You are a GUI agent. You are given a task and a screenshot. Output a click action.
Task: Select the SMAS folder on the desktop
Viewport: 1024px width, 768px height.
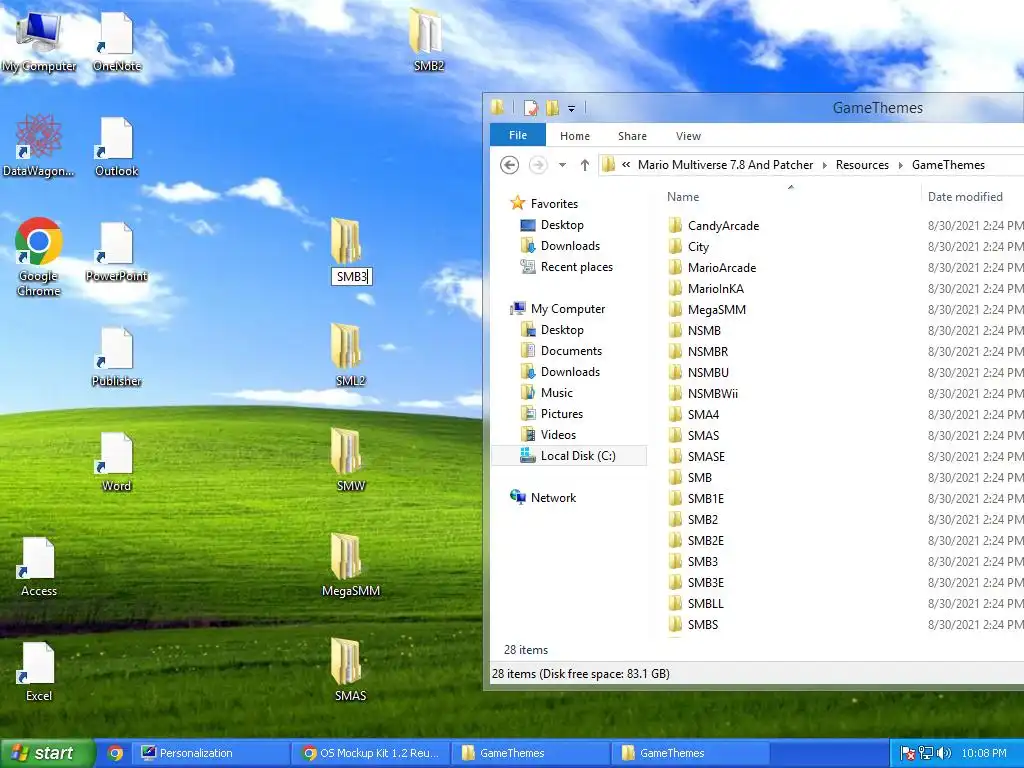point(350,670)
